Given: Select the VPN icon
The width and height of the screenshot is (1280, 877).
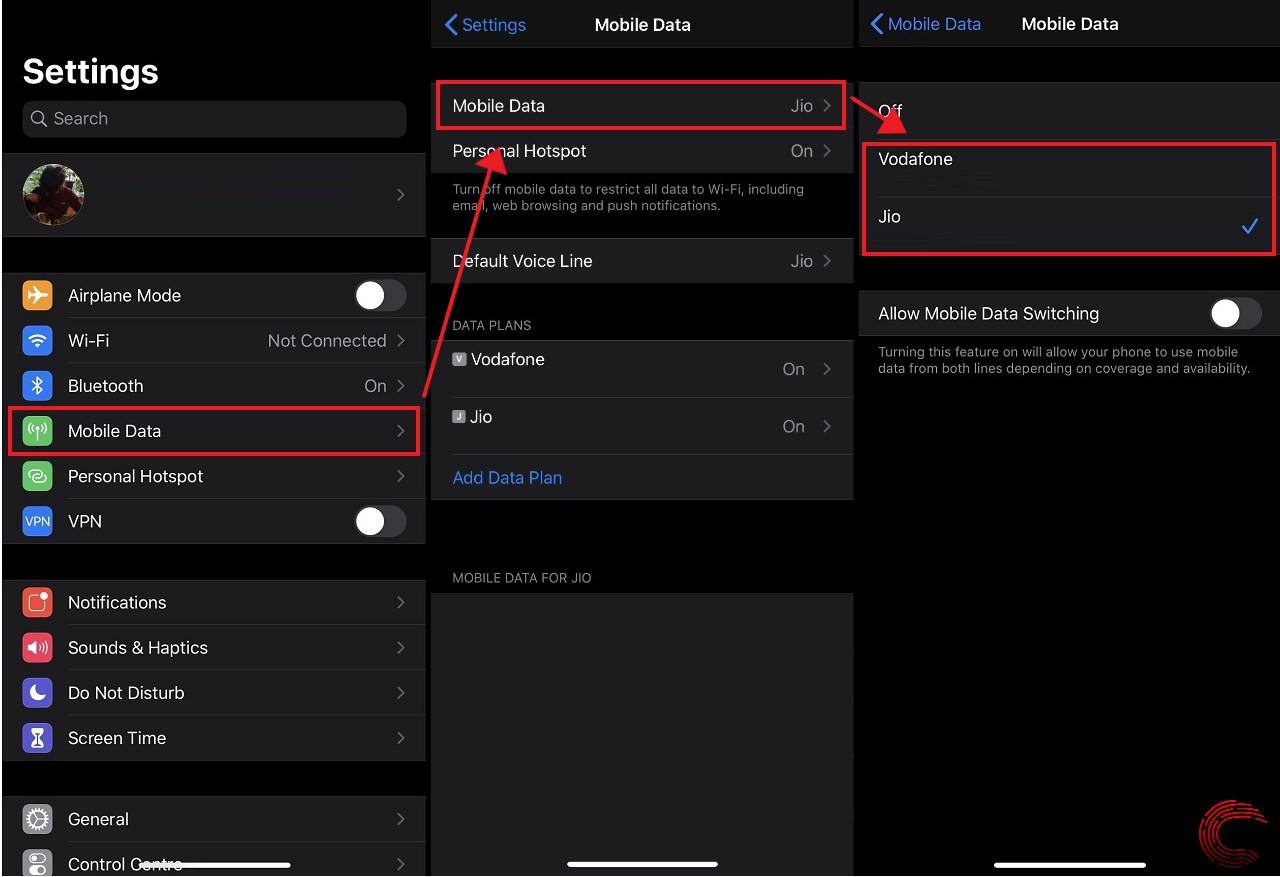Looking at the screenshot, I should tap(37, 521).
